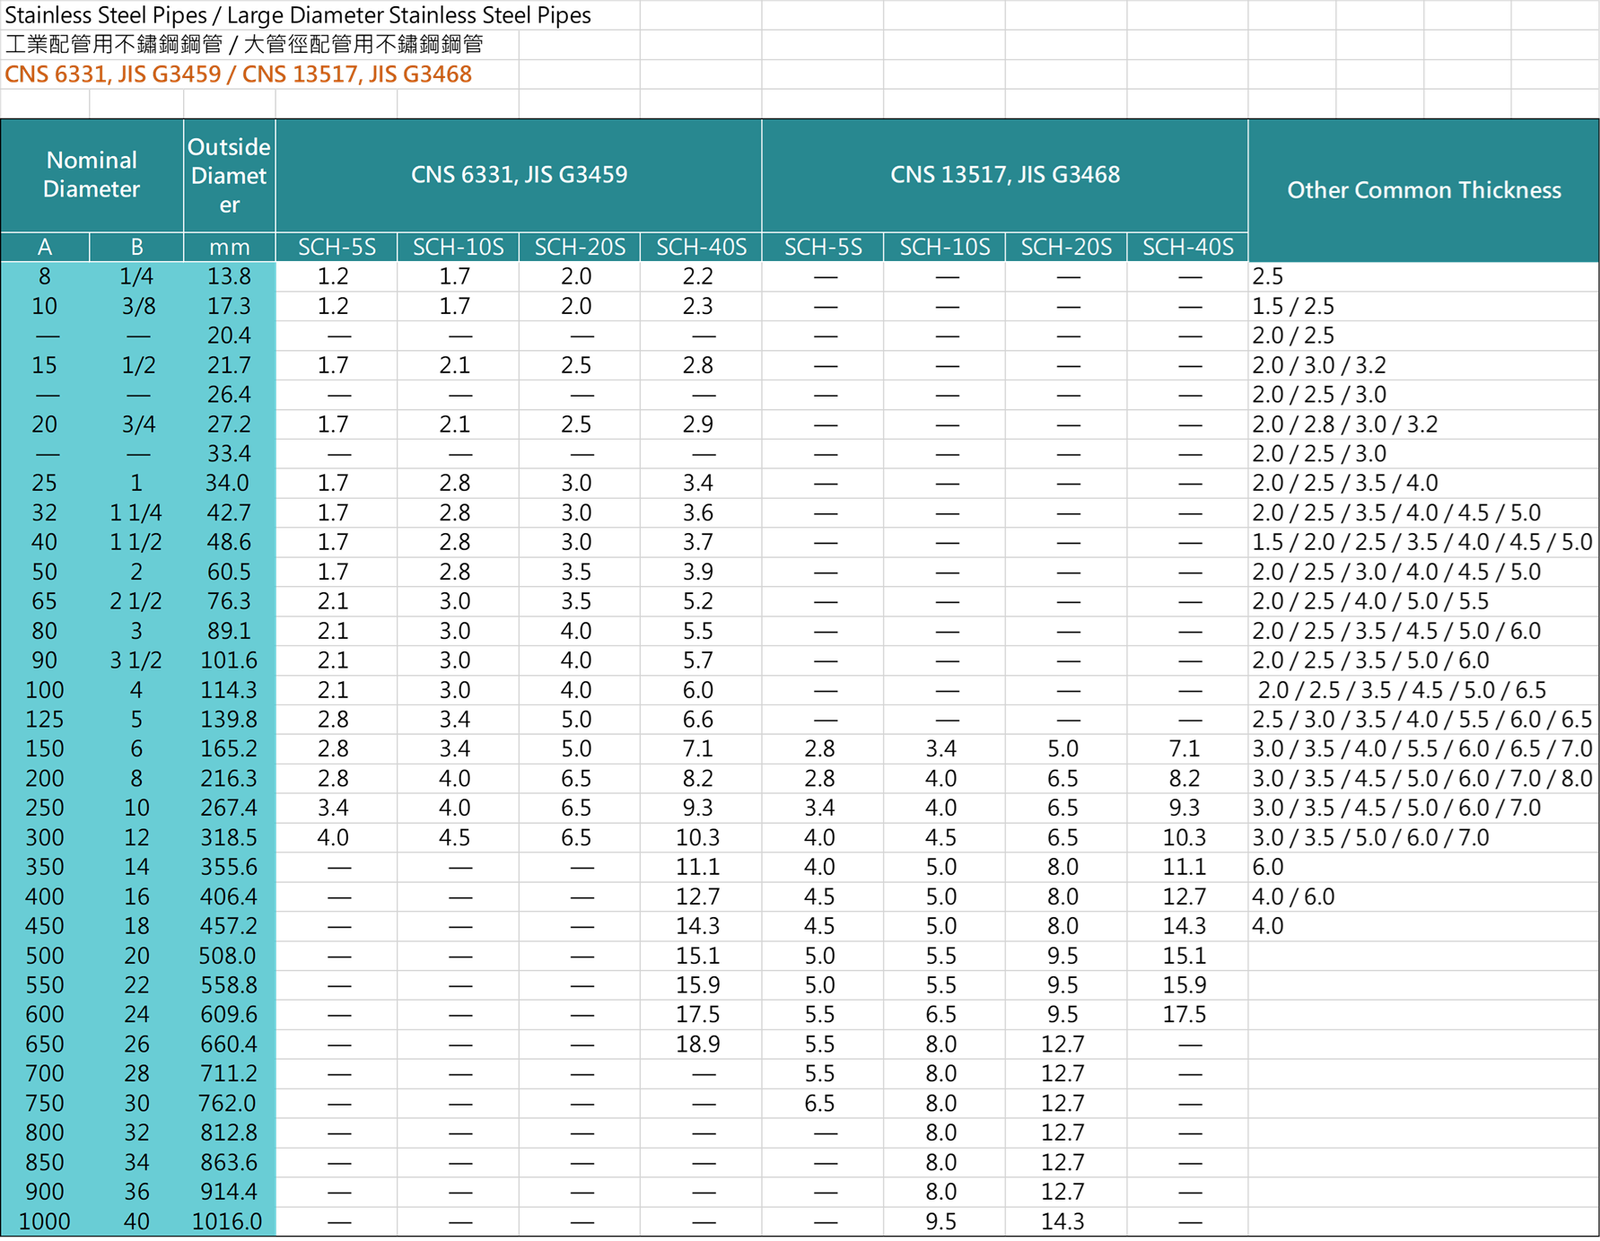Viewport: 1600px width, 1241px height.
Task: Click outside diameter '89.1' cell
Action: 229,631
